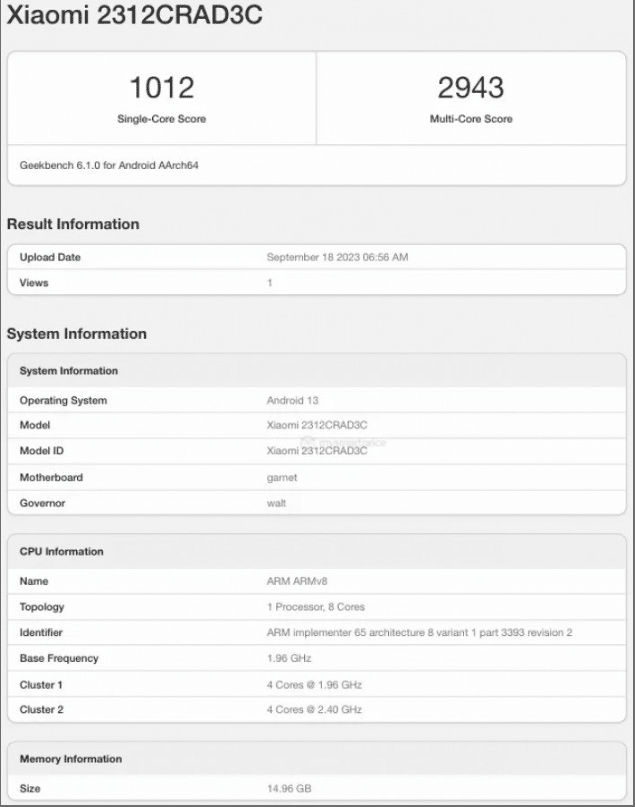
Task: Select the 2943 multi-core score value
Action: (471, 87)
